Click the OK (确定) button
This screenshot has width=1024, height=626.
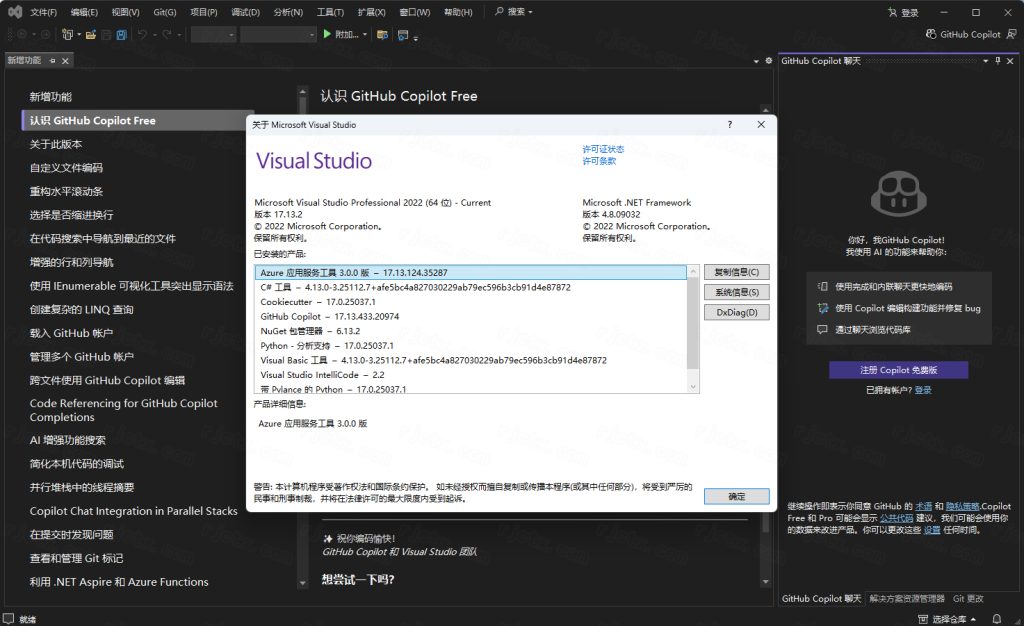pos(737,497)
